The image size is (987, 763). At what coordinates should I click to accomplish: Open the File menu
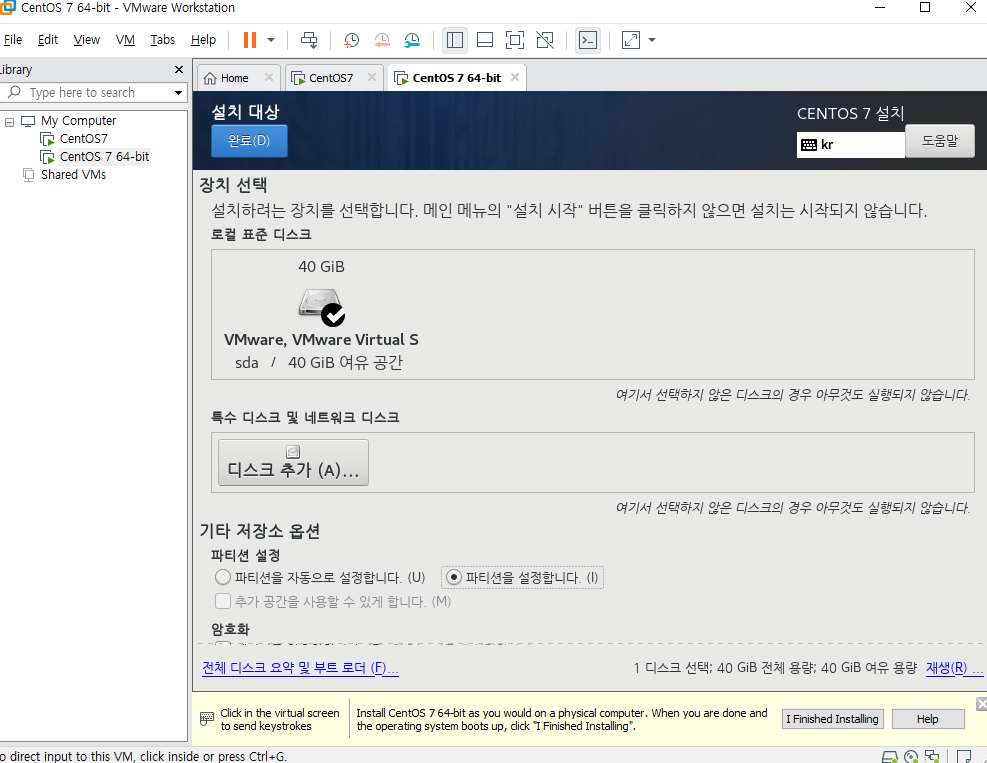click(x=13, y=40)
